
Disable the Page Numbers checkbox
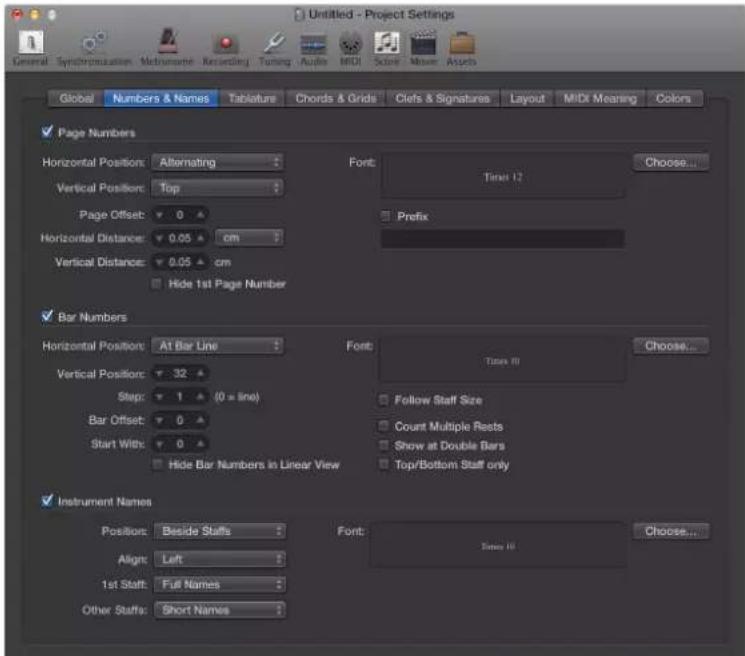click(x=47, y=132)
